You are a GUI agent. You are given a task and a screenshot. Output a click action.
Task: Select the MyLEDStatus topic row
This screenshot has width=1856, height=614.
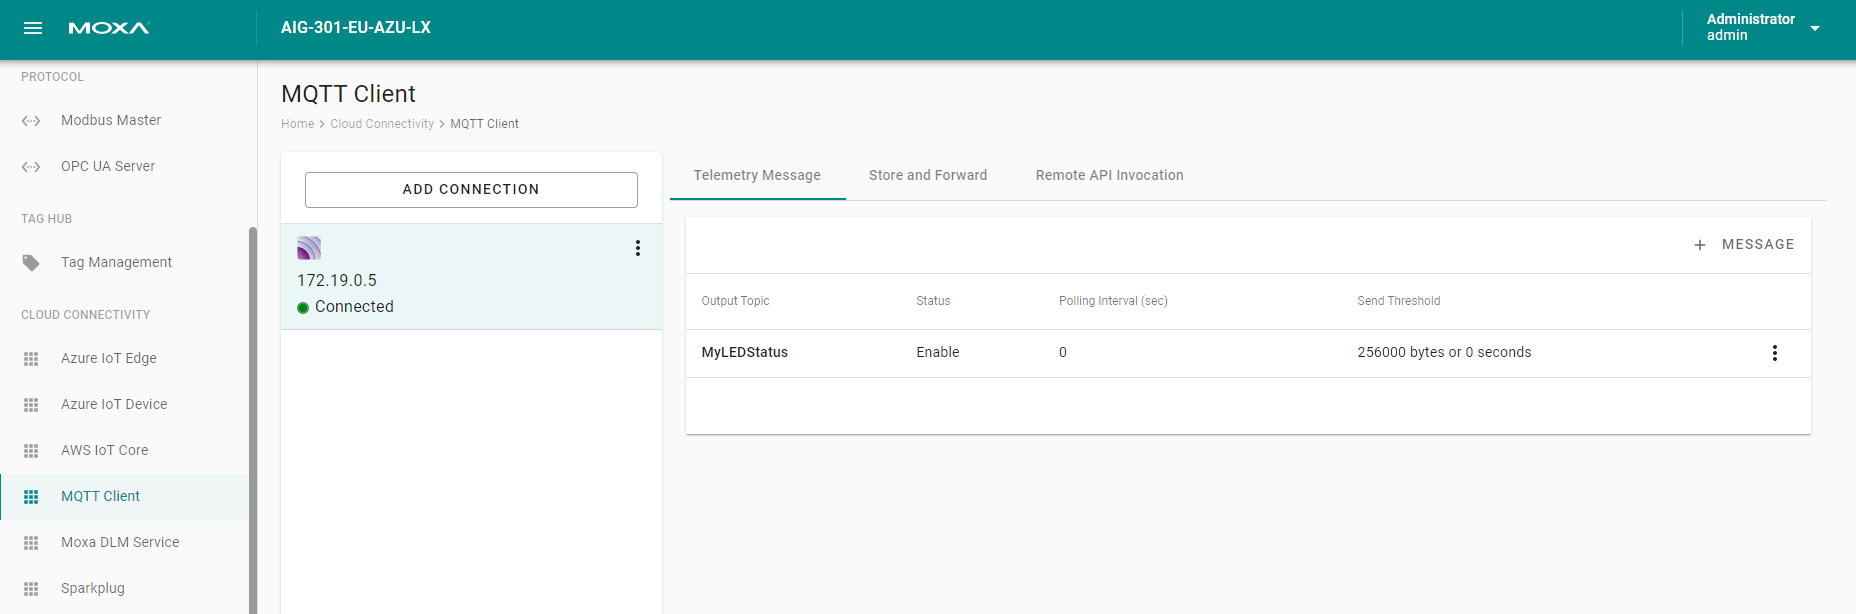point(1248,353)
